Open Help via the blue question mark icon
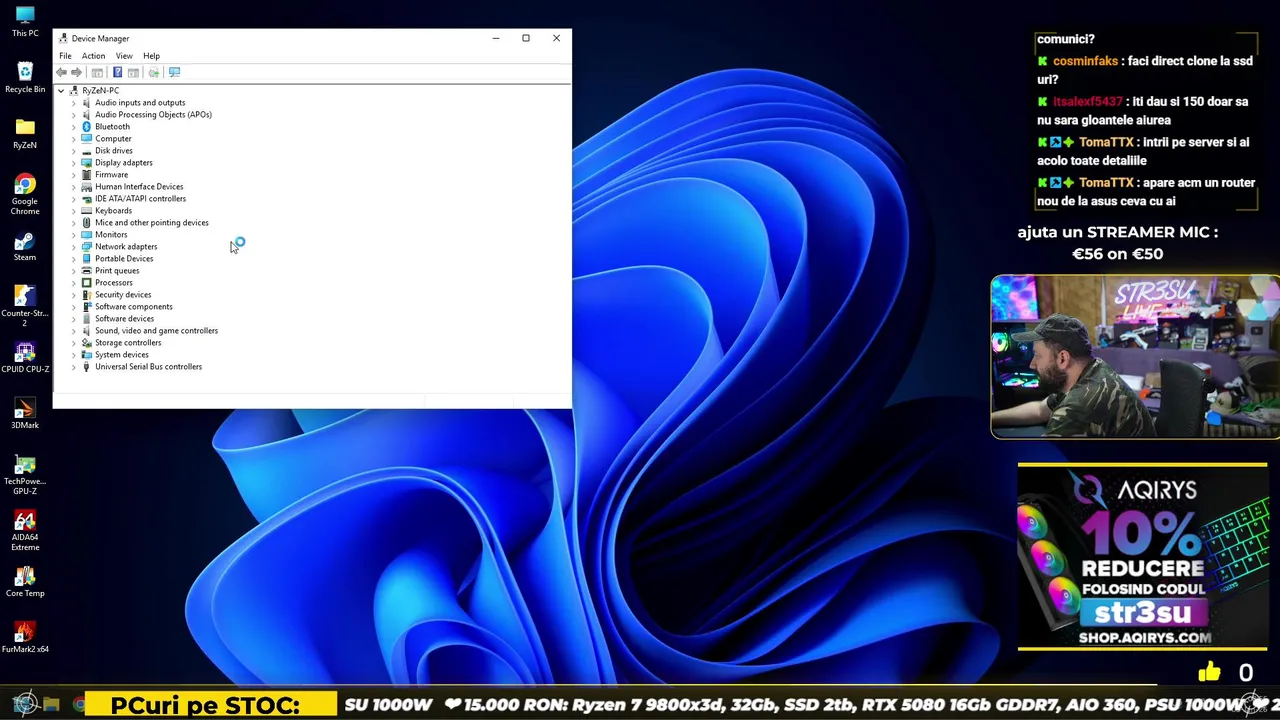The image size is (1280, 720). click(x=117, y=72)
